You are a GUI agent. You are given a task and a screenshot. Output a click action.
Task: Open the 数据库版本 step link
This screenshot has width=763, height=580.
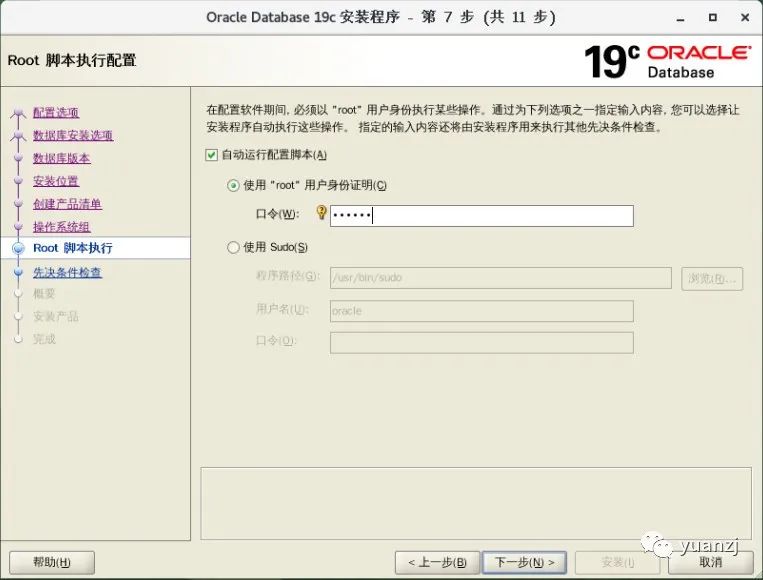pos(62,158)
